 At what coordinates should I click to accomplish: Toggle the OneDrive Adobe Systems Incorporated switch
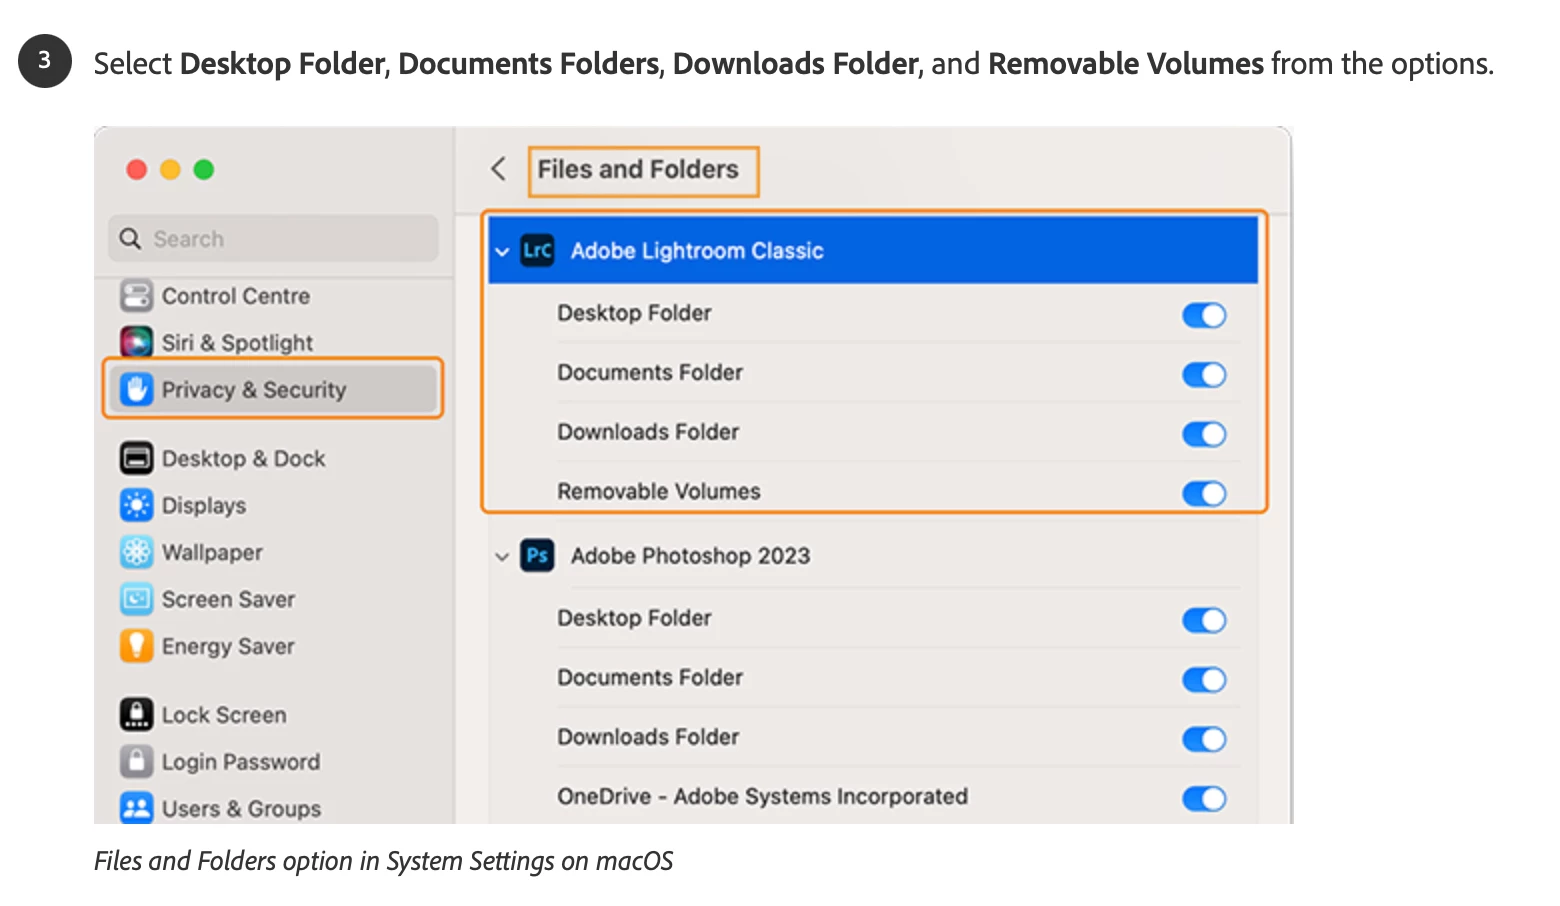click(x=1204, y=799)
